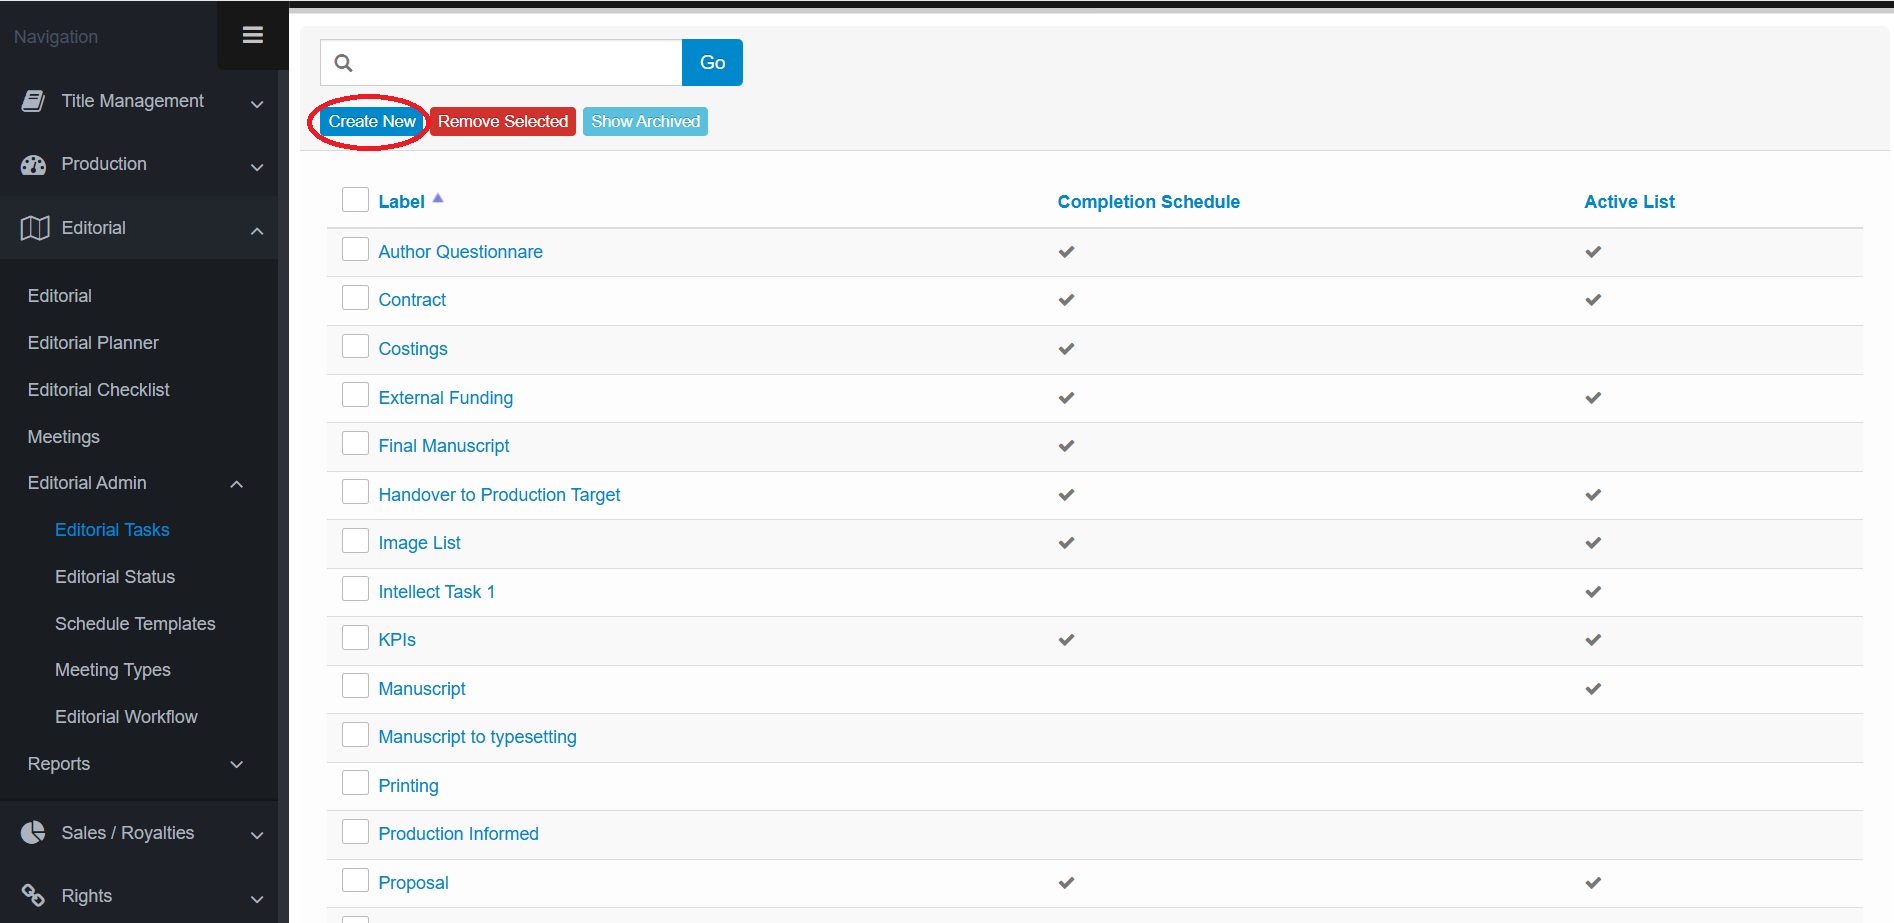
Task: Open the Handover to Production Target link
Action: click(x=499, y=495)
